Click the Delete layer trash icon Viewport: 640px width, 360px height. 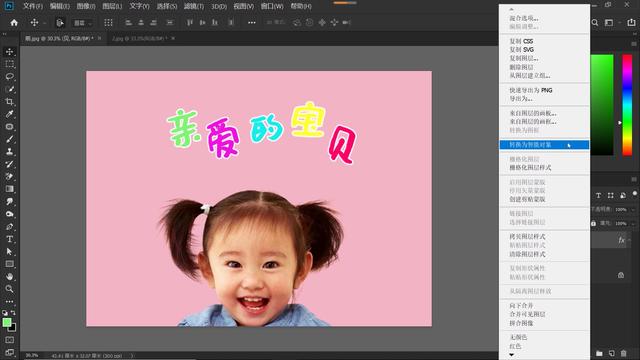coord(624,353)
